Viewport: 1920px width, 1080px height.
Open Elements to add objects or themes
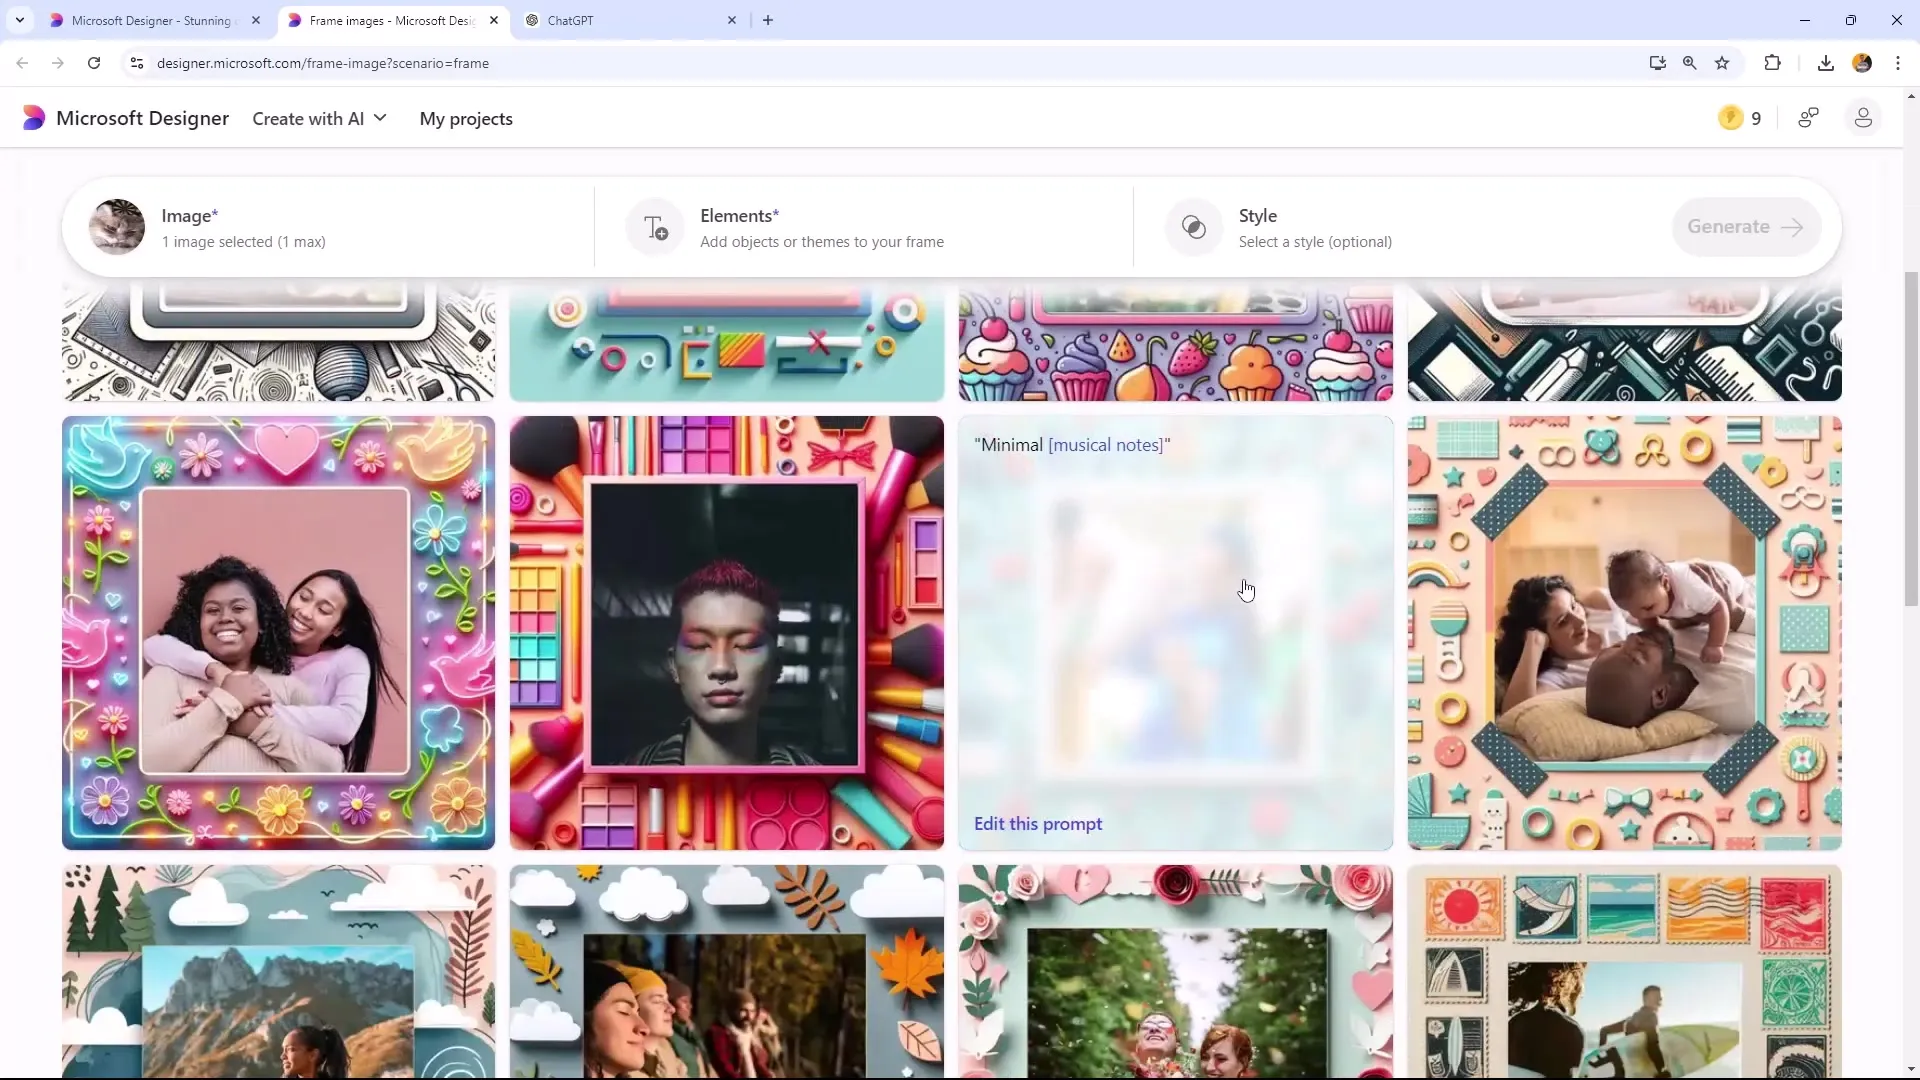point(865,228)
